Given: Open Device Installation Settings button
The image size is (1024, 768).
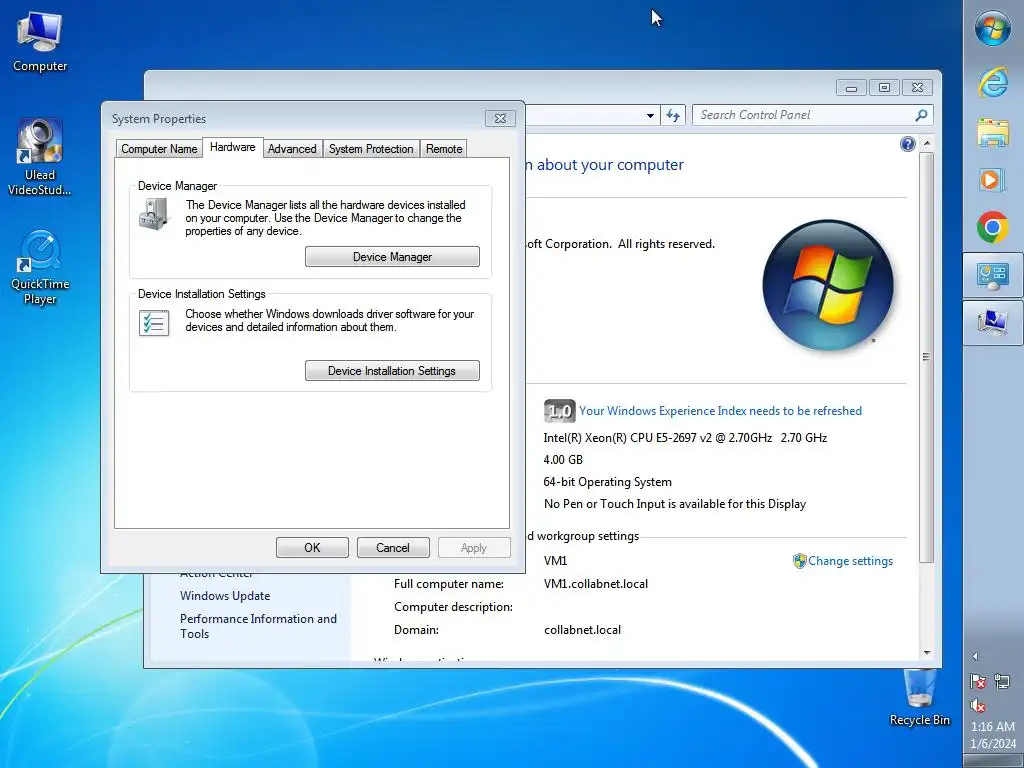Looking at the screenshot, I should [x=392, y=371].
